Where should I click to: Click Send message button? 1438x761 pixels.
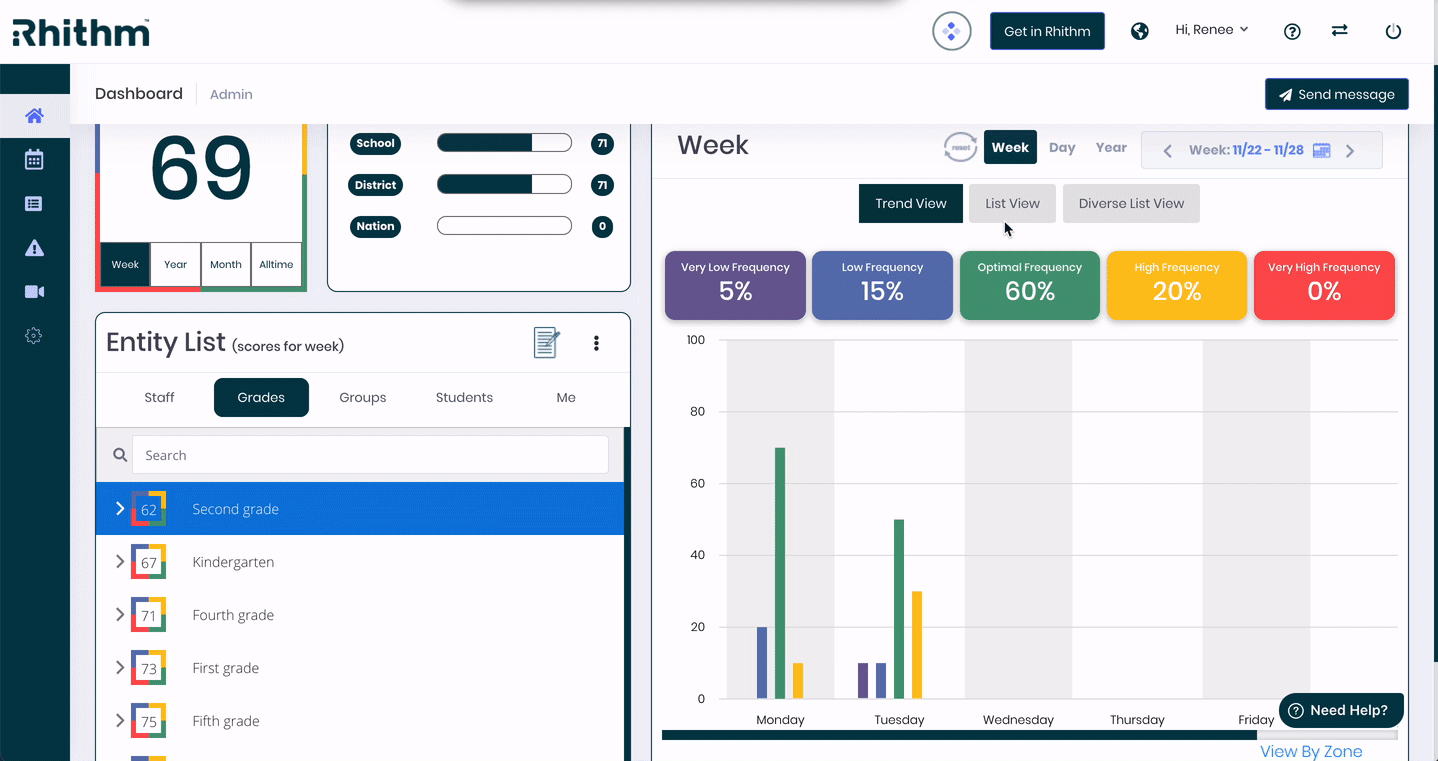pyautogui.click(x=1337, y=94)
